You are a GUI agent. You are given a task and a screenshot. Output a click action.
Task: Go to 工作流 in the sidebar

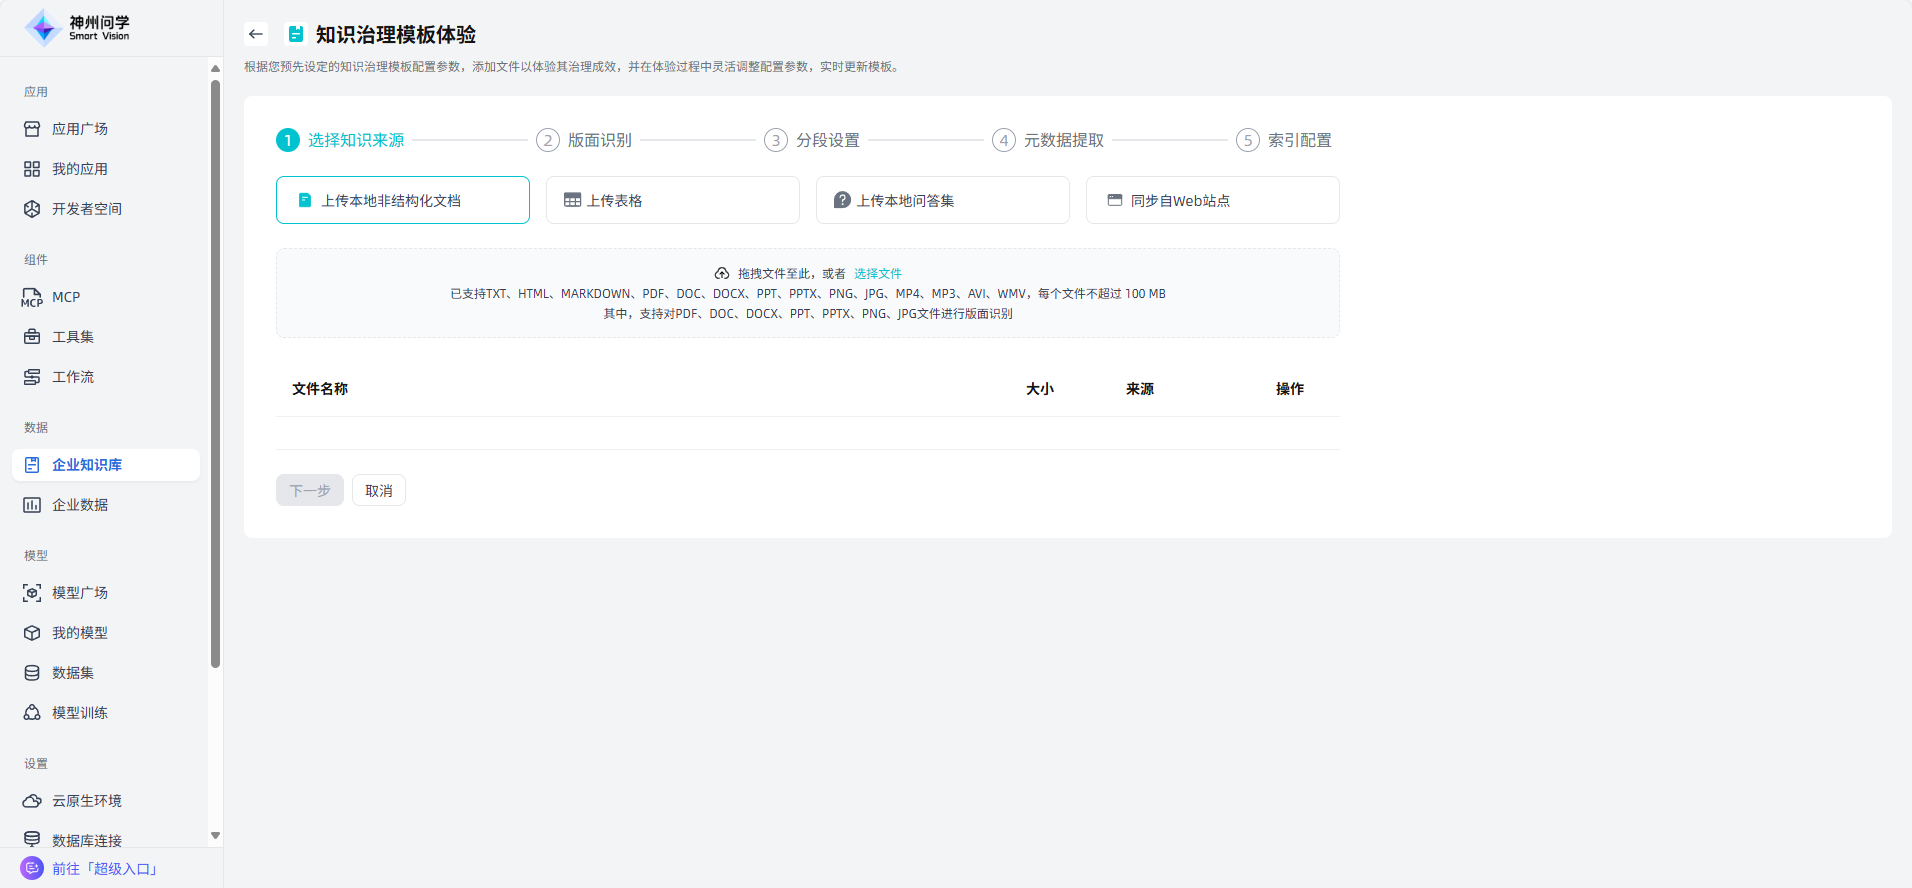click(x=72, y=377)
